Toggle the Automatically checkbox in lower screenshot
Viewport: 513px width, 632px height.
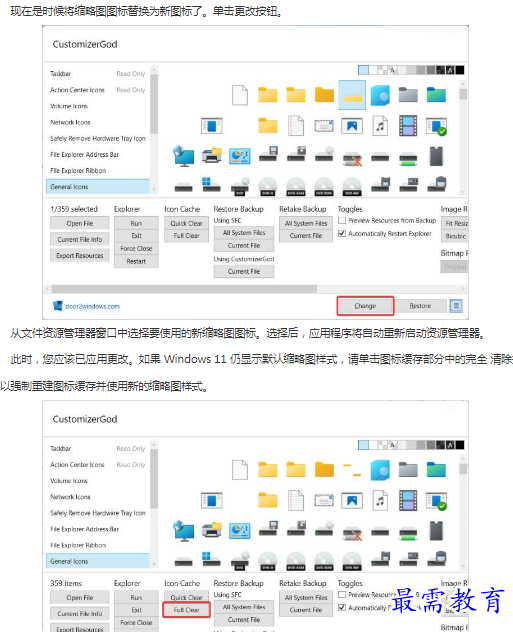point(342,607)
